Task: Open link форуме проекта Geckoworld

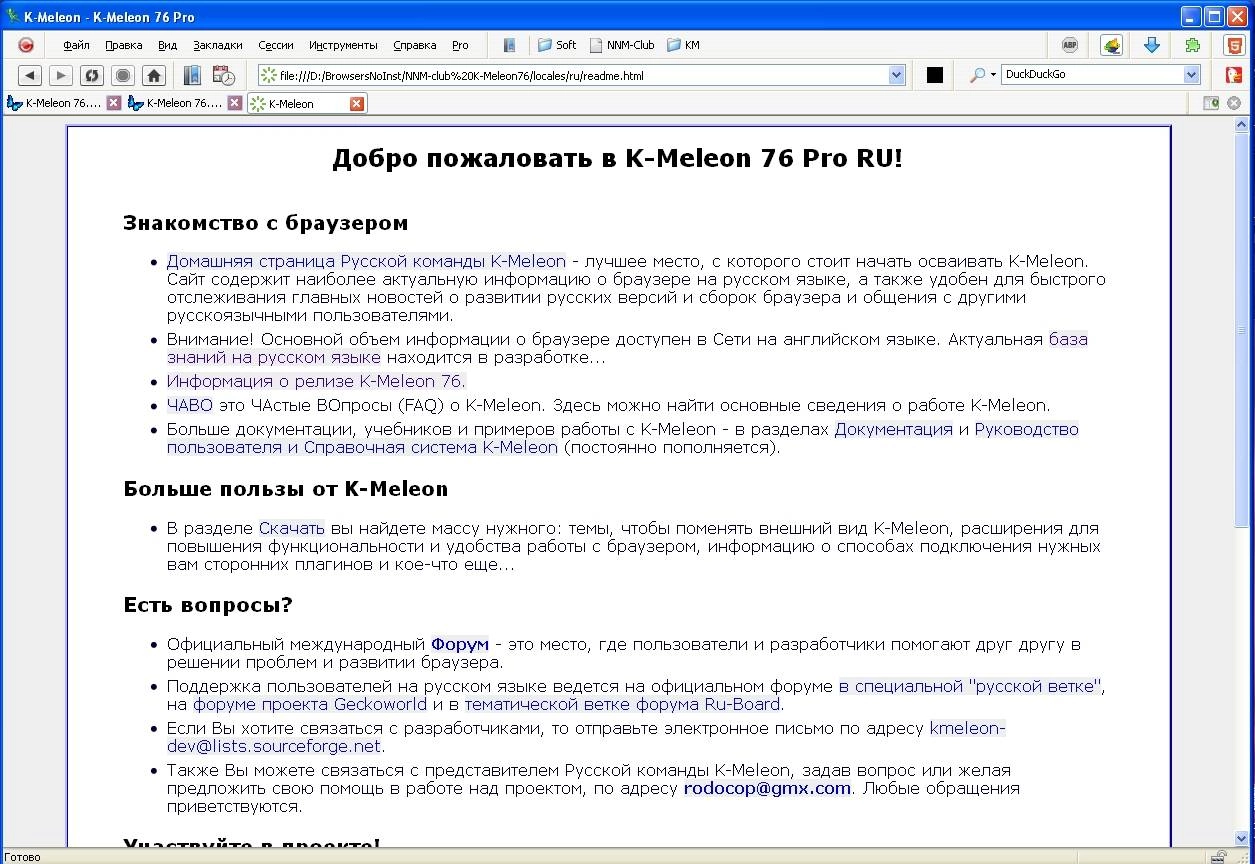Action: point(310,704)
